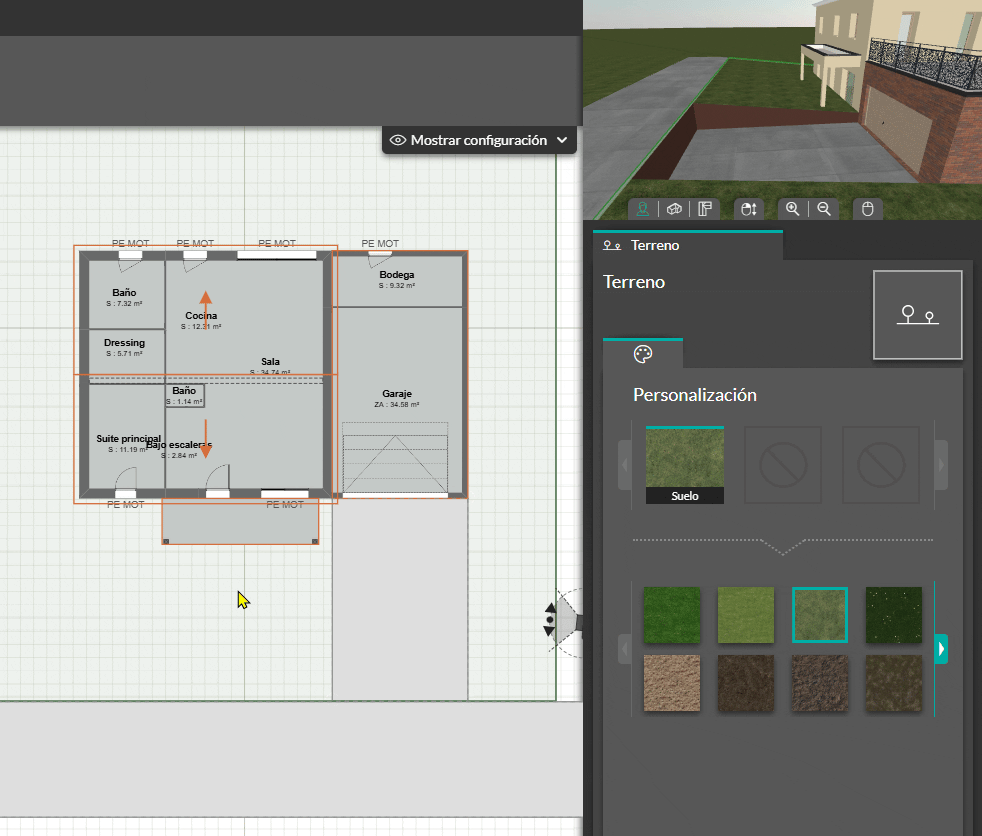Select the Suite principal room label
Screen dimensions: 982x836
pos(128,438)
